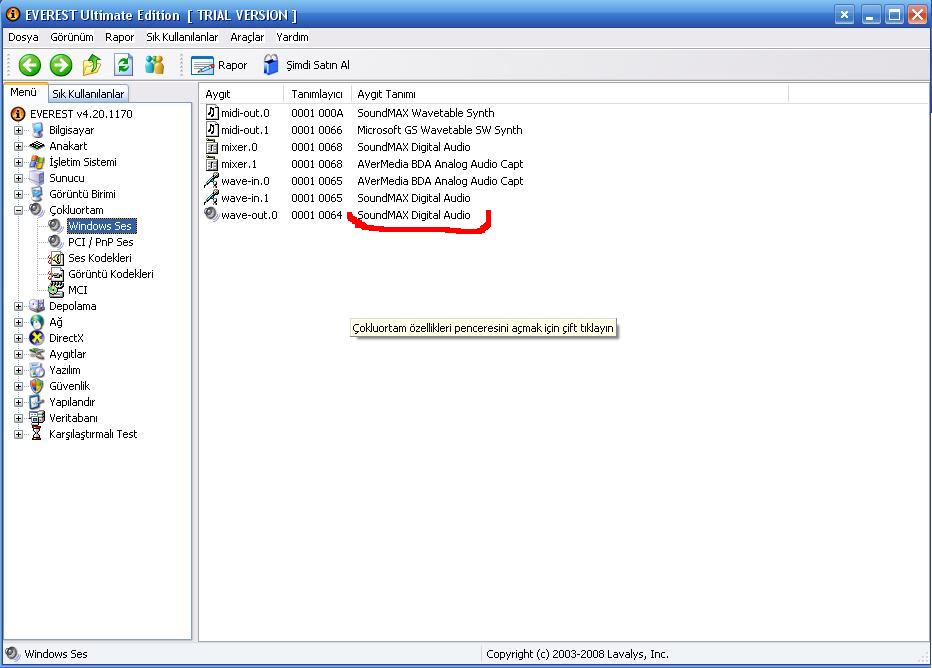Expand the Güvenlik tree node
The image size is (932, 668).
point(18,387)
